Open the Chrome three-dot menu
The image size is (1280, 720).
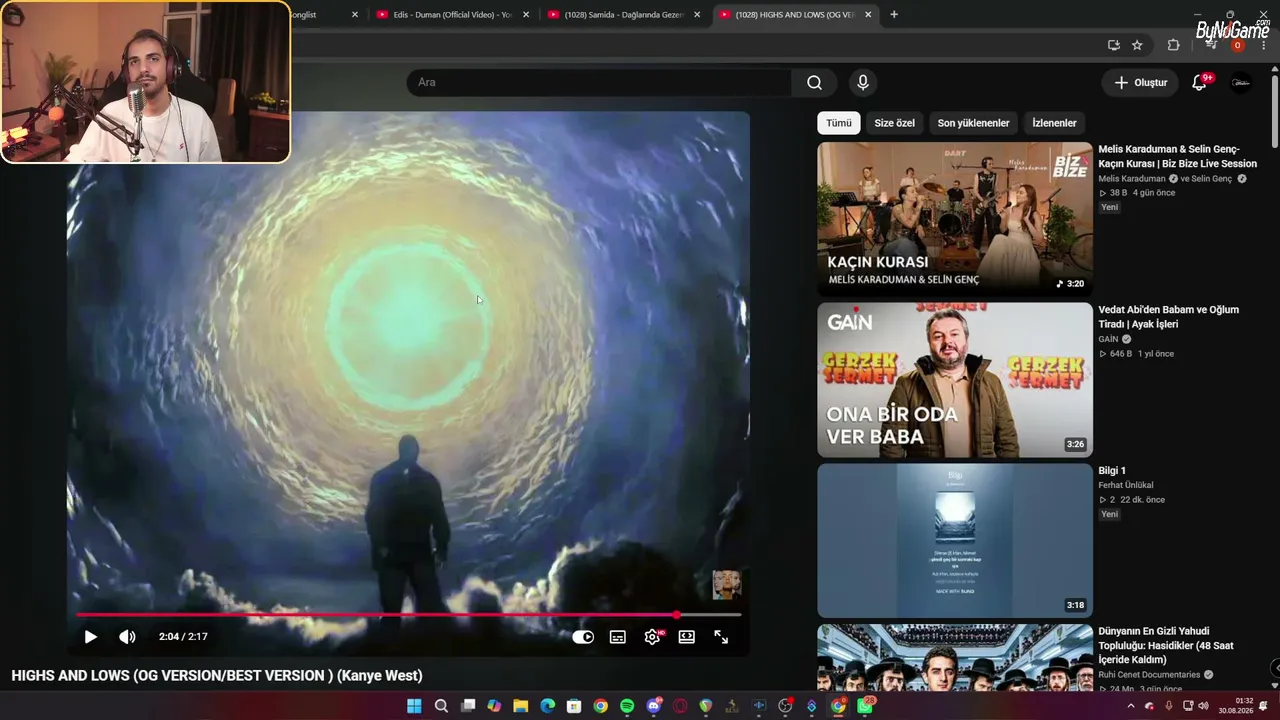pos(1265,45)
